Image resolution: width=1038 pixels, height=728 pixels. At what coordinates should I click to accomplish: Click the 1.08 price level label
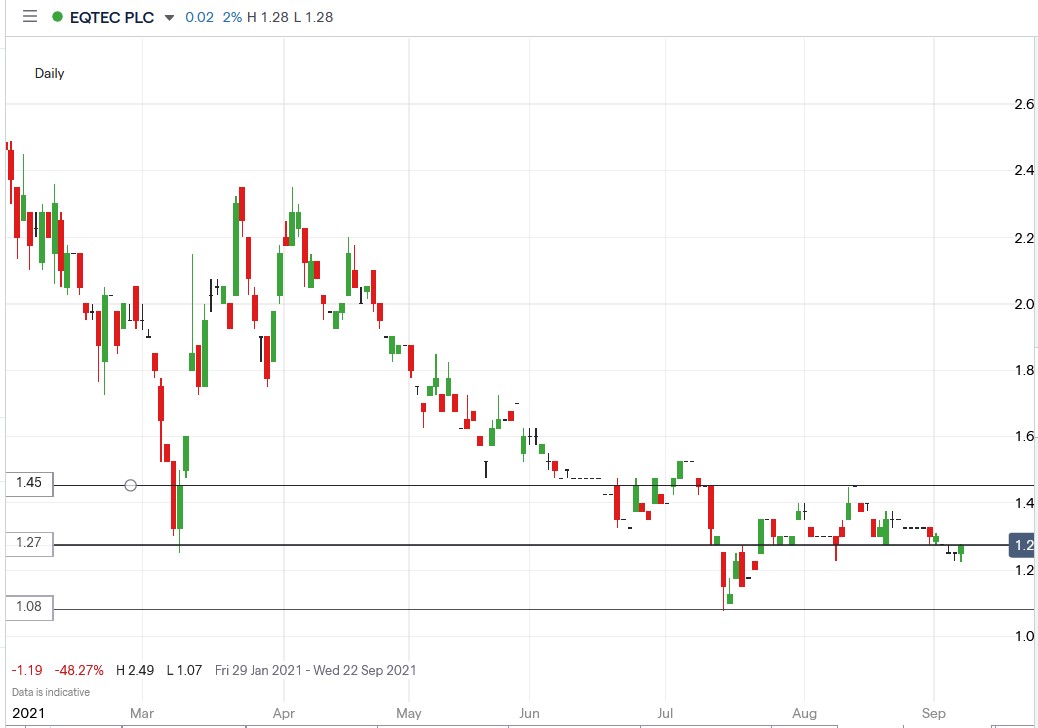coord(27,606)
